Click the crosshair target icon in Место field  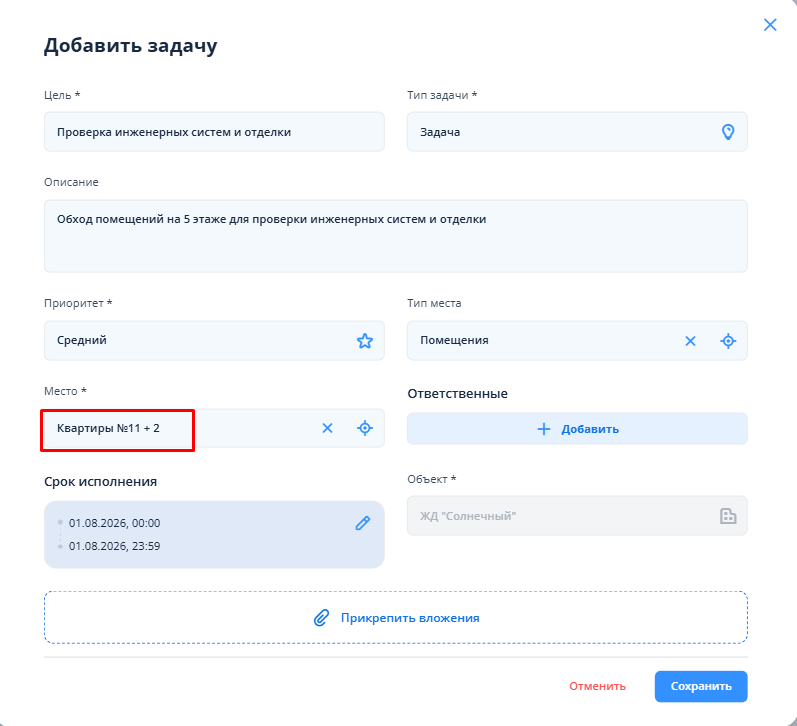click(x=364, y=428)
